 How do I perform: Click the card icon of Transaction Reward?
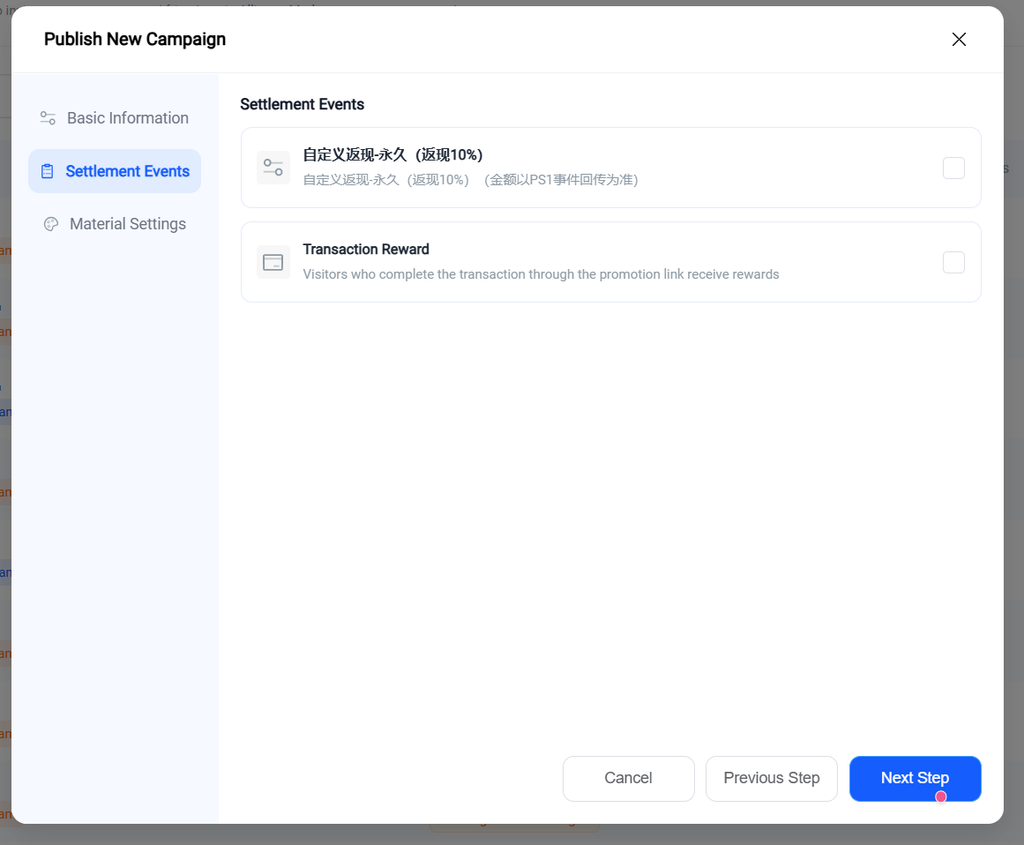273,263
